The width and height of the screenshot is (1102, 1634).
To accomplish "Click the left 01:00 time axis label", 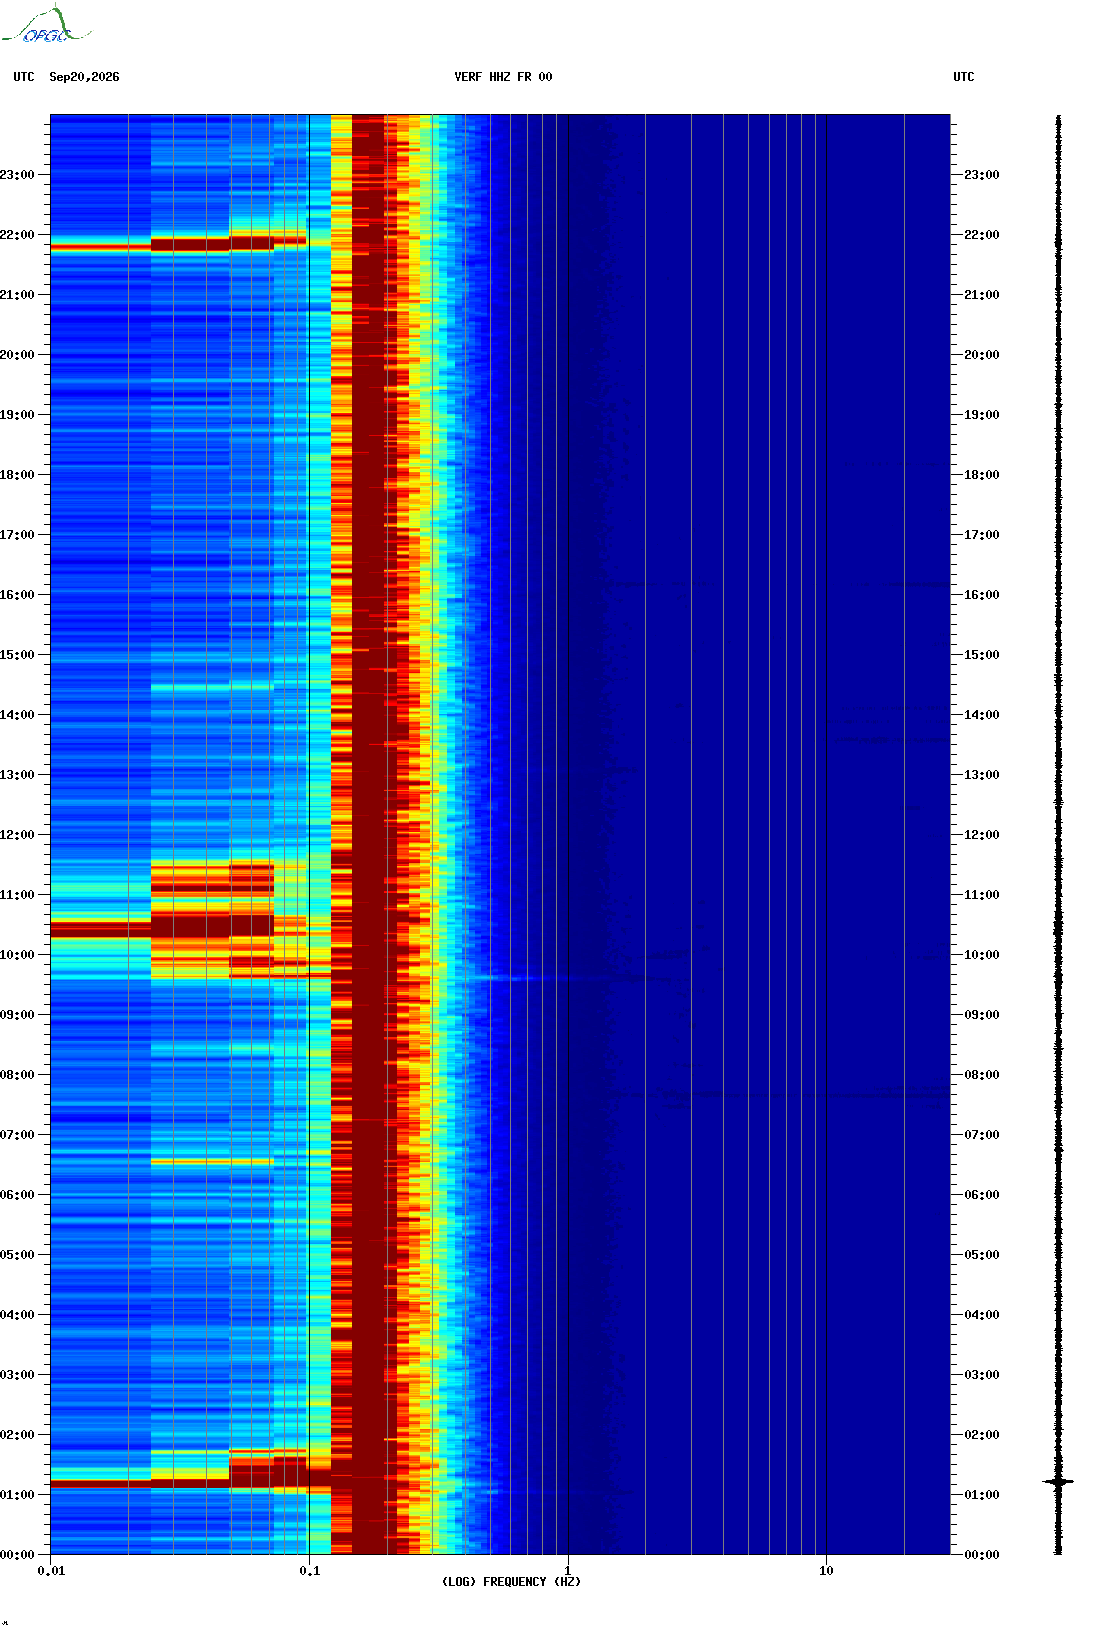I will [x=17, y=1495].
